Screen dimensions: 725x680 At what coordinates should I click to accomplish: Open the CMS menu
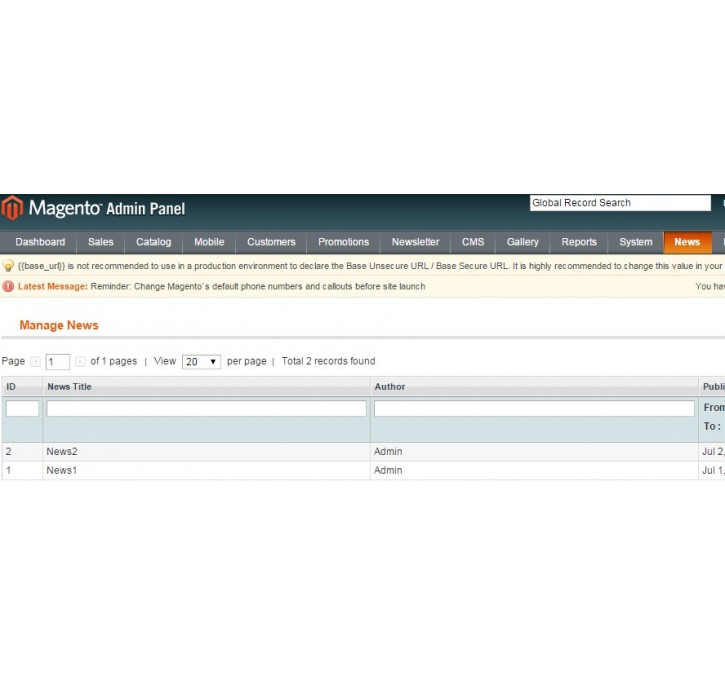(473, 242)
